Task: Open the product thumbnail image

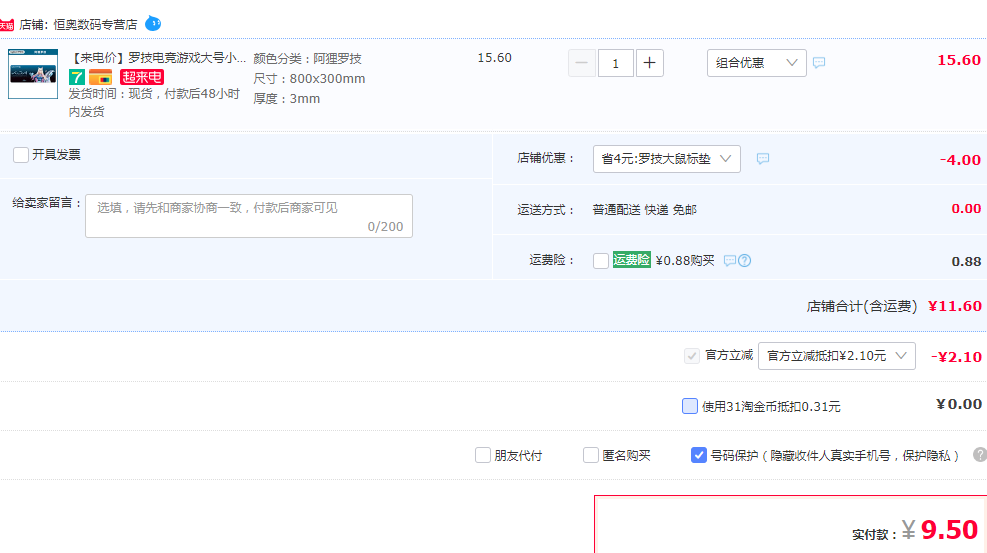Action: 33,74
